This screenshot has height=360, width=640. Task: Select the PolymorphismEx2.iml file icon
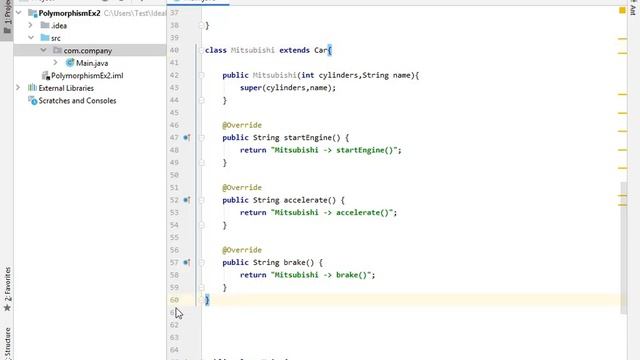pos(45,76)
